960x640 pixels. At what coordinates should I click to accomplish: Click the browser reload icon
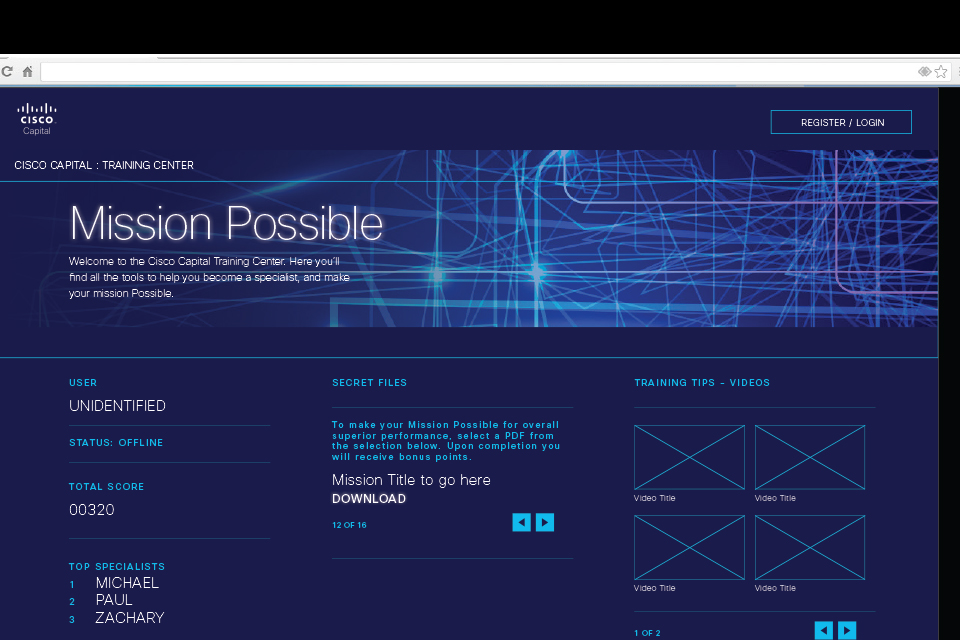tap(7, 72)
